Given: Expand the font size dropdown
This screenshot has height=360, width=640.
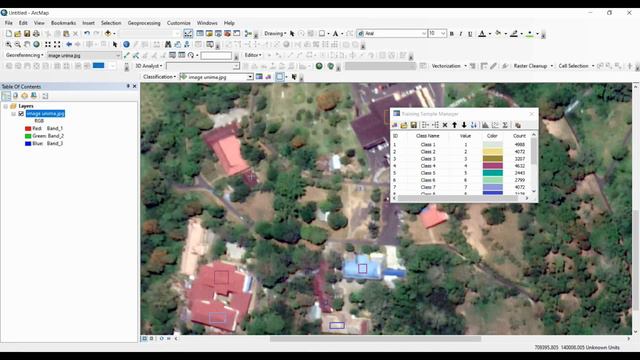Looking at the screenshot, I should click(443, 33).
